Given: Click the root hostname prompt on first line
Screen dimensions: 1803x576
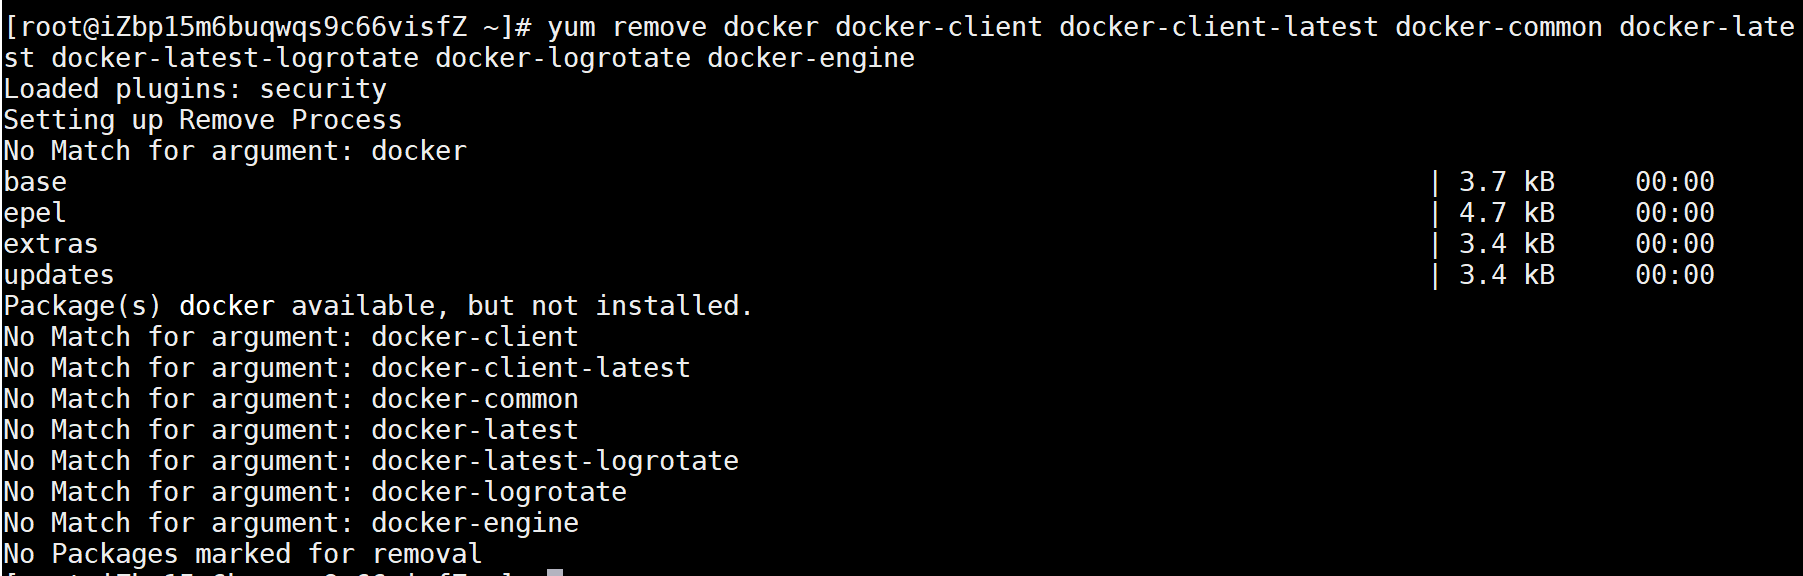Looking at the screenshot, I should pyautogui.click(x=266, y=27).
